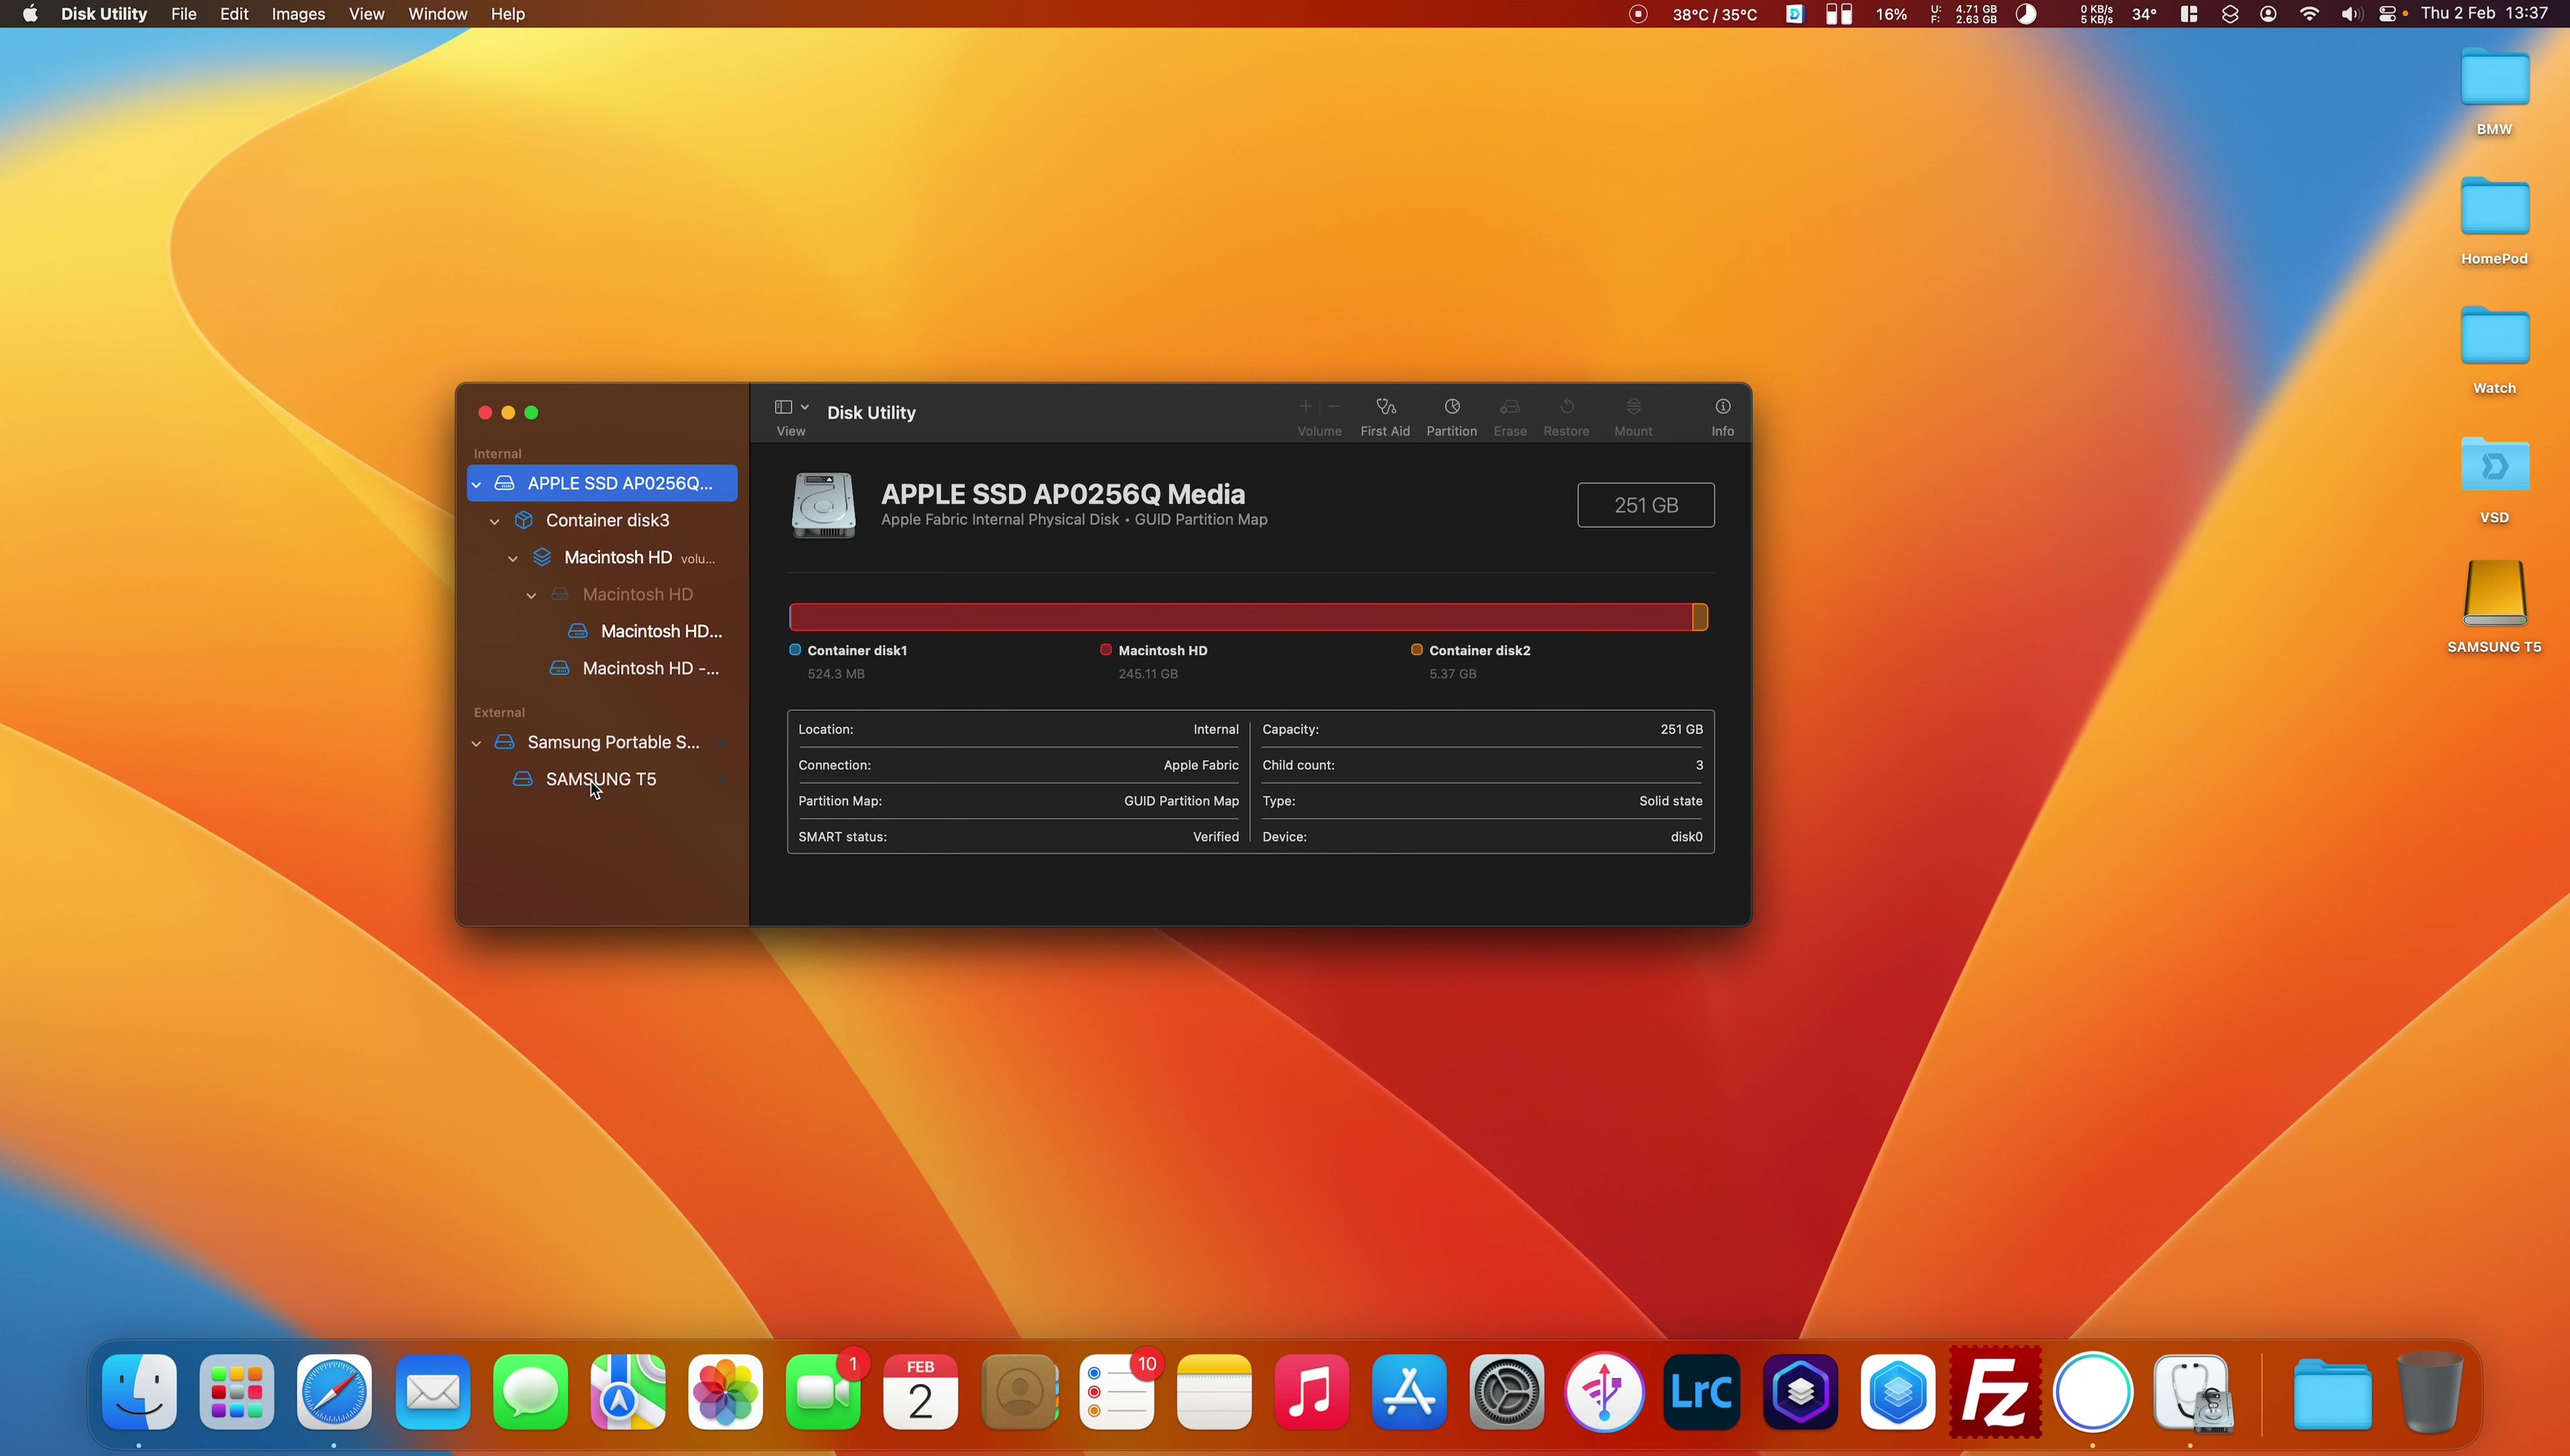
Task: Click the Container disk1 blue legend swatch
Action: coord(795,649)
